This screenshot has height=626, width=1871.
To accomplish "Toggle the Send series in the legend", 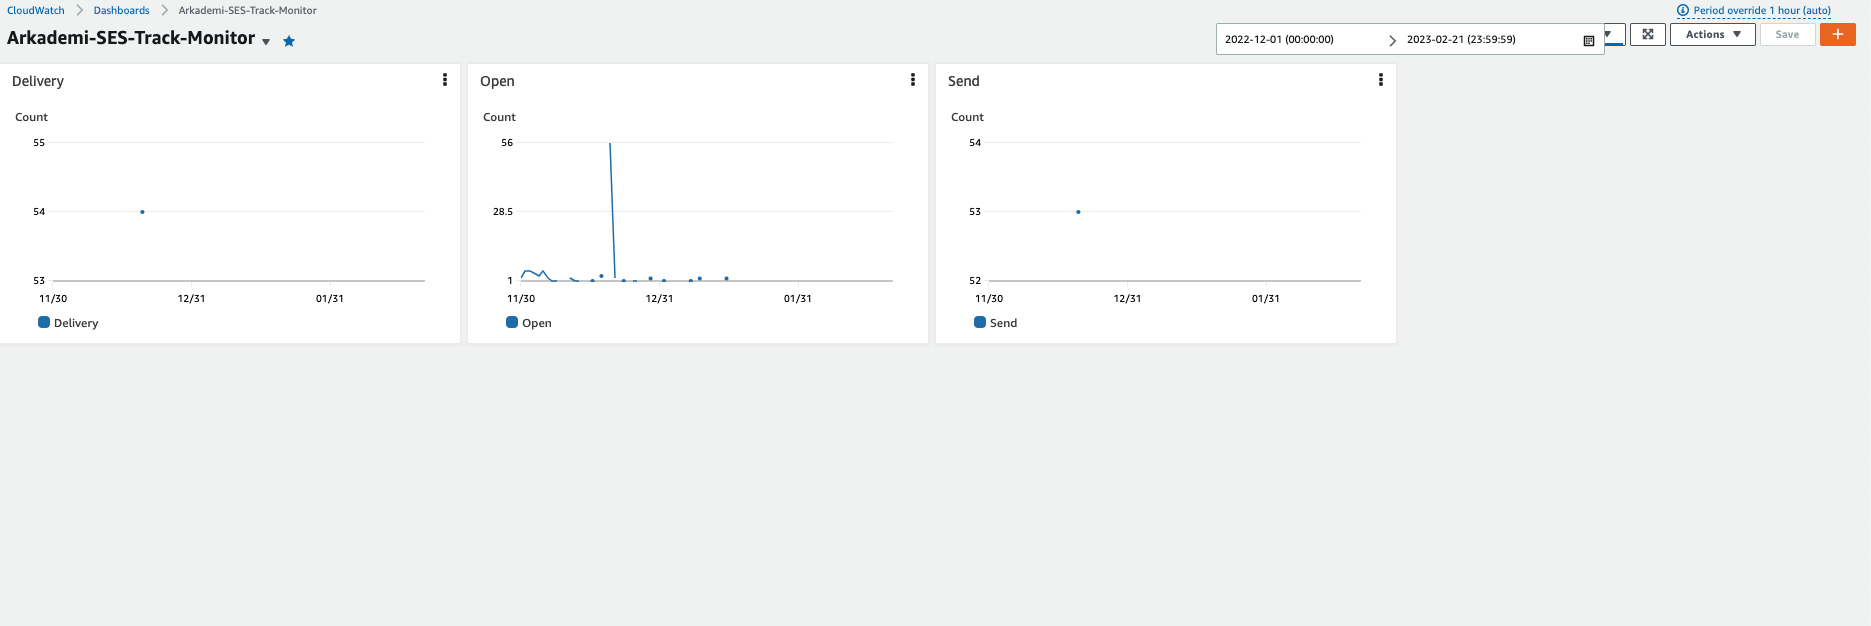I will click(996, 323).
